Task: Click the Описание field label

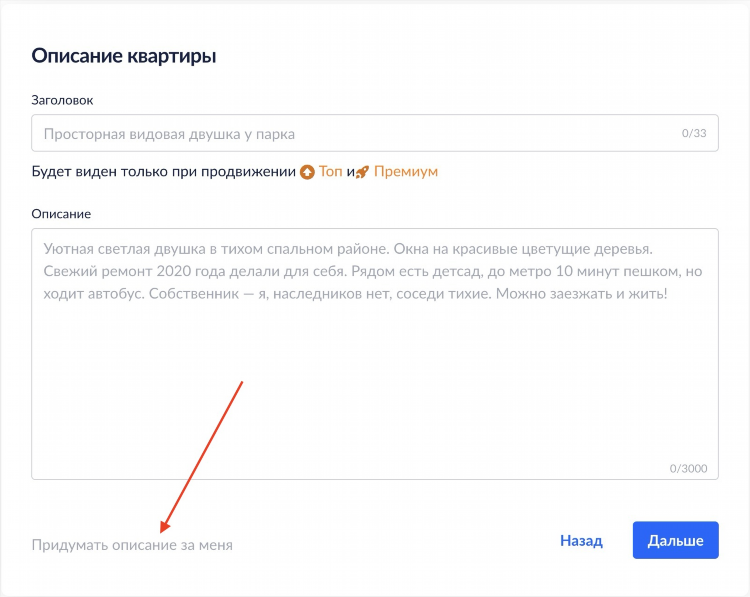Action: coord(61,213)
